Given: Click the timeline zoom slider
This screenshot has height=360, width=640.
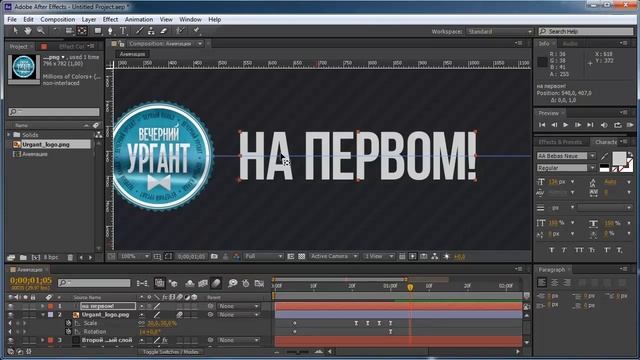Looking at the screenshot, I should pyautogui.click(x=298, y=351).
